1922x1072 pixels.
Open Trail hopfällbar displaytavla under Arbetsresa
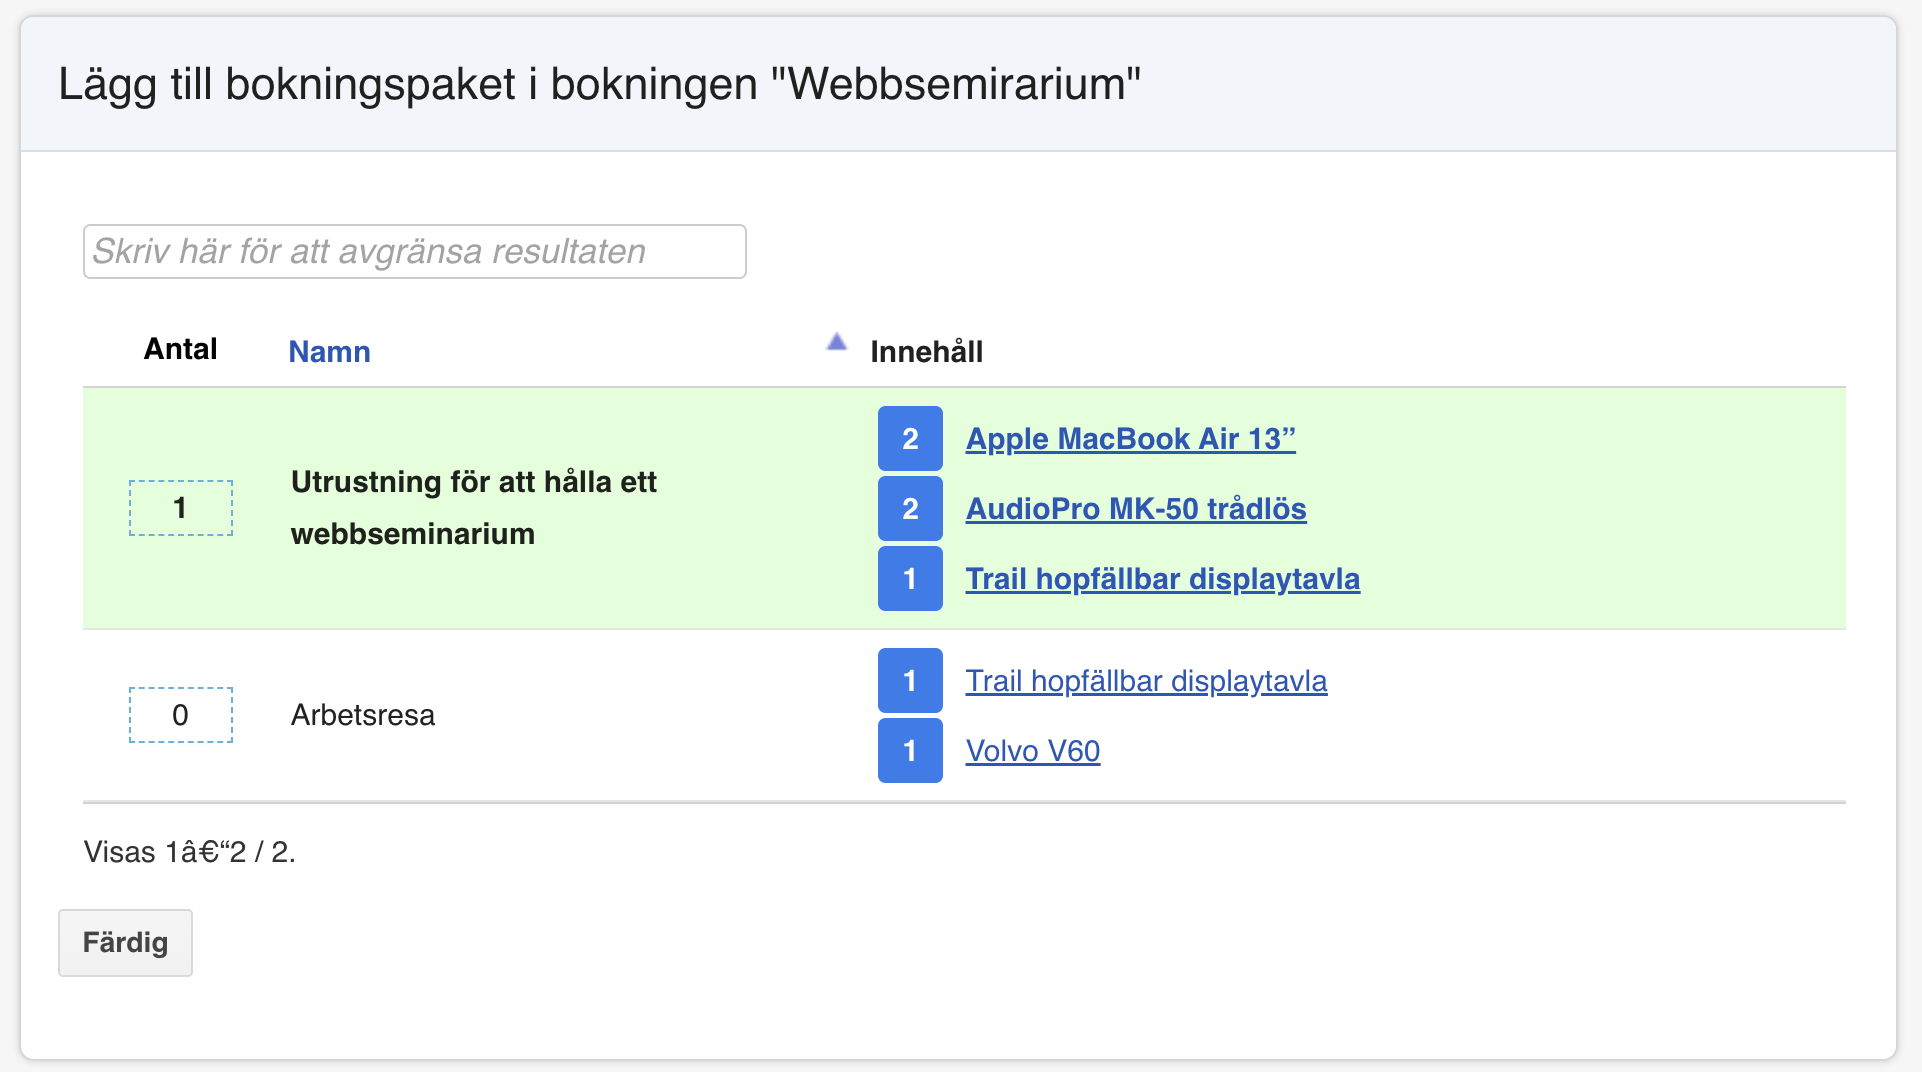(x=1146, y=681)
